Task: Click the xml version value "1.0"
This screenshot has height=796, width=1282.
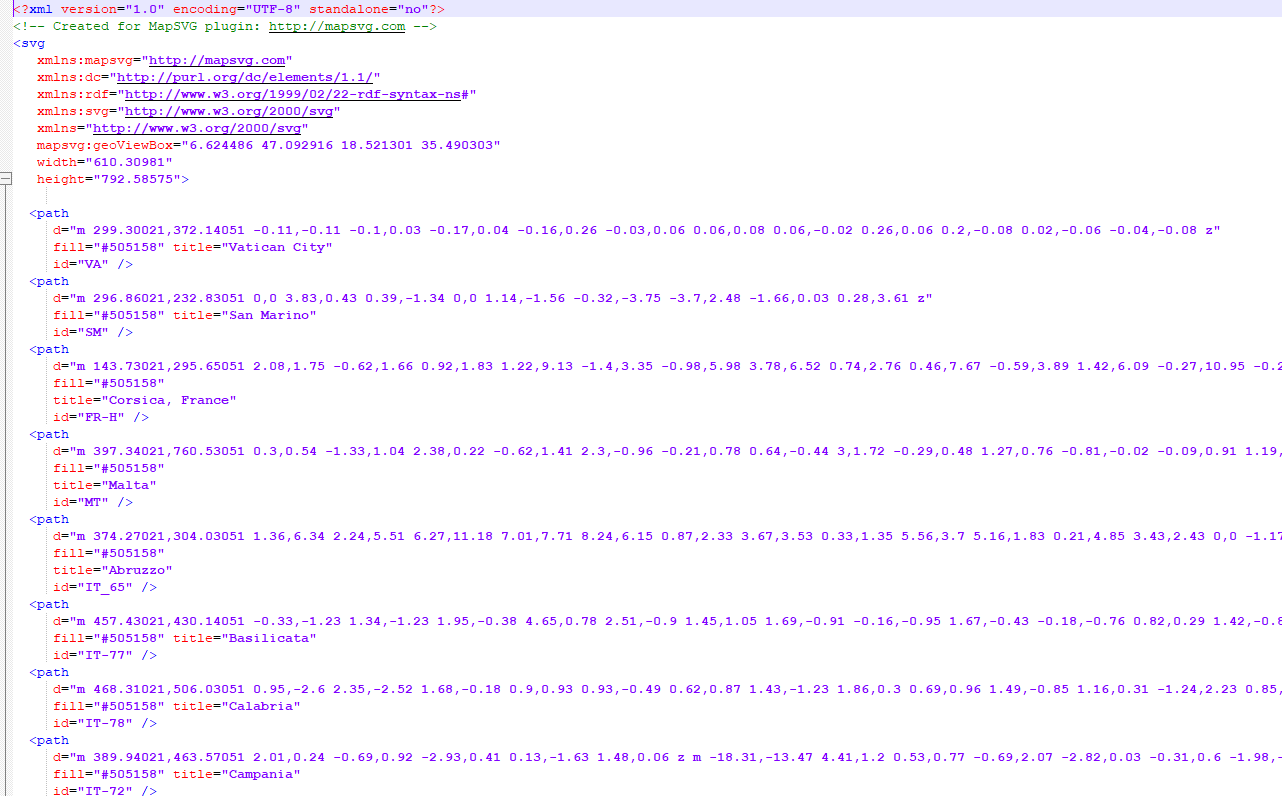Action: point(145,9)
